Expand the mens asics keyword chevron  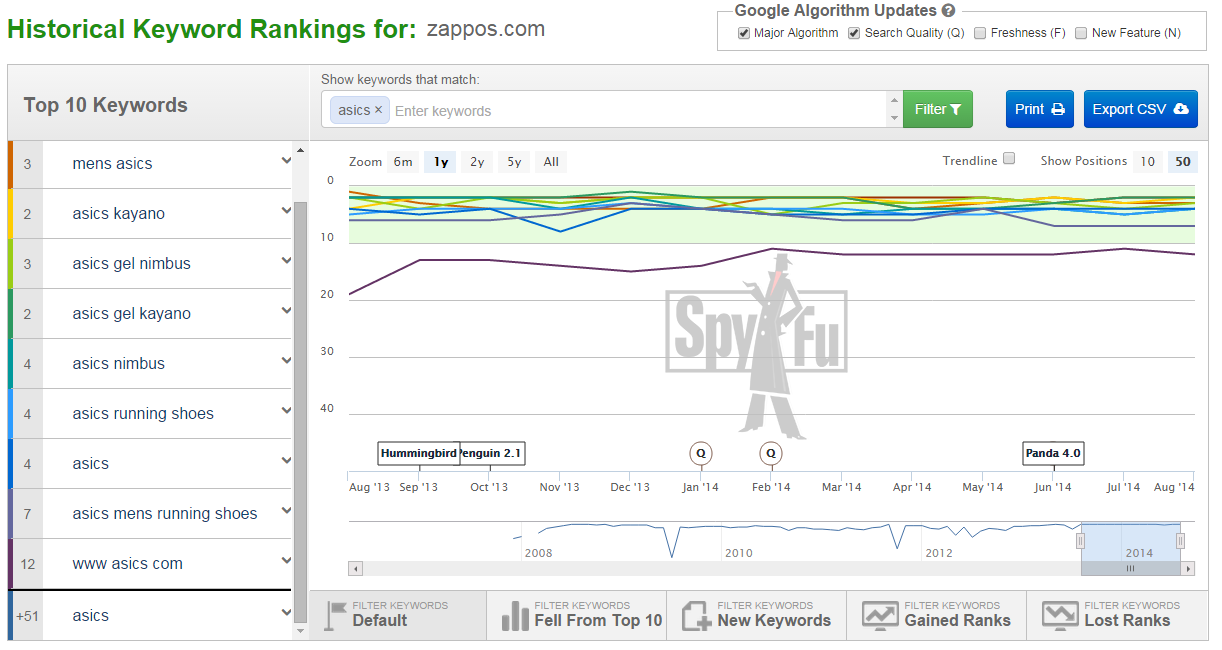coord(286,161)
